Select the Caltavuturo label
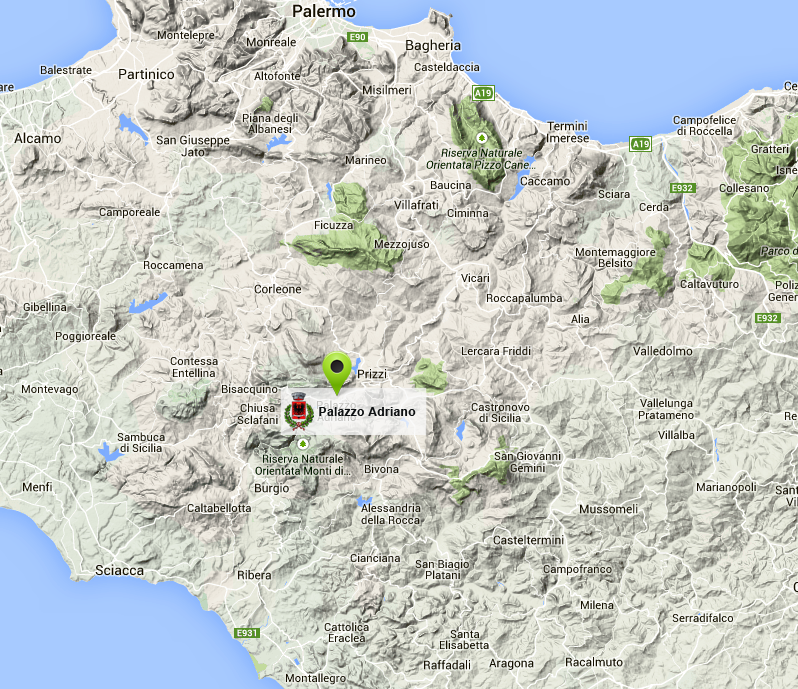Image resolution: width=798 pixels, height=689 pixels. (x=709, y=284)
